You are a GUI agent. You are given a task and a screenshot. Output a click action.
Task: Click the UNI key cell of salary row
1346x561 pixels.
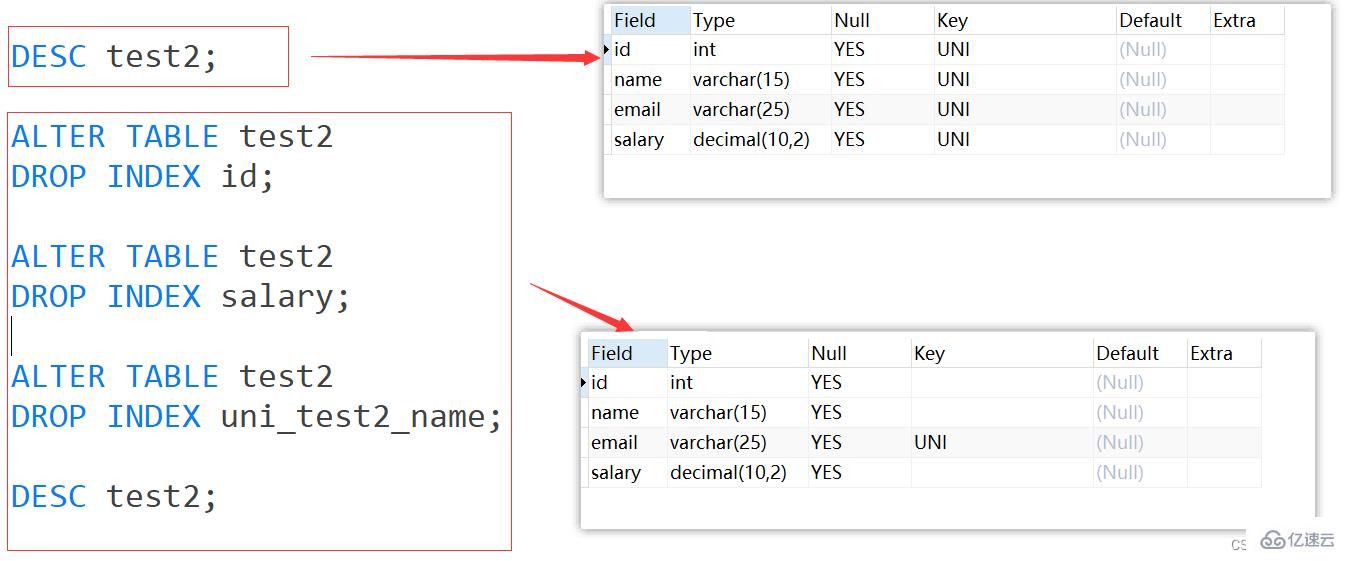(x=1025, y=140)
